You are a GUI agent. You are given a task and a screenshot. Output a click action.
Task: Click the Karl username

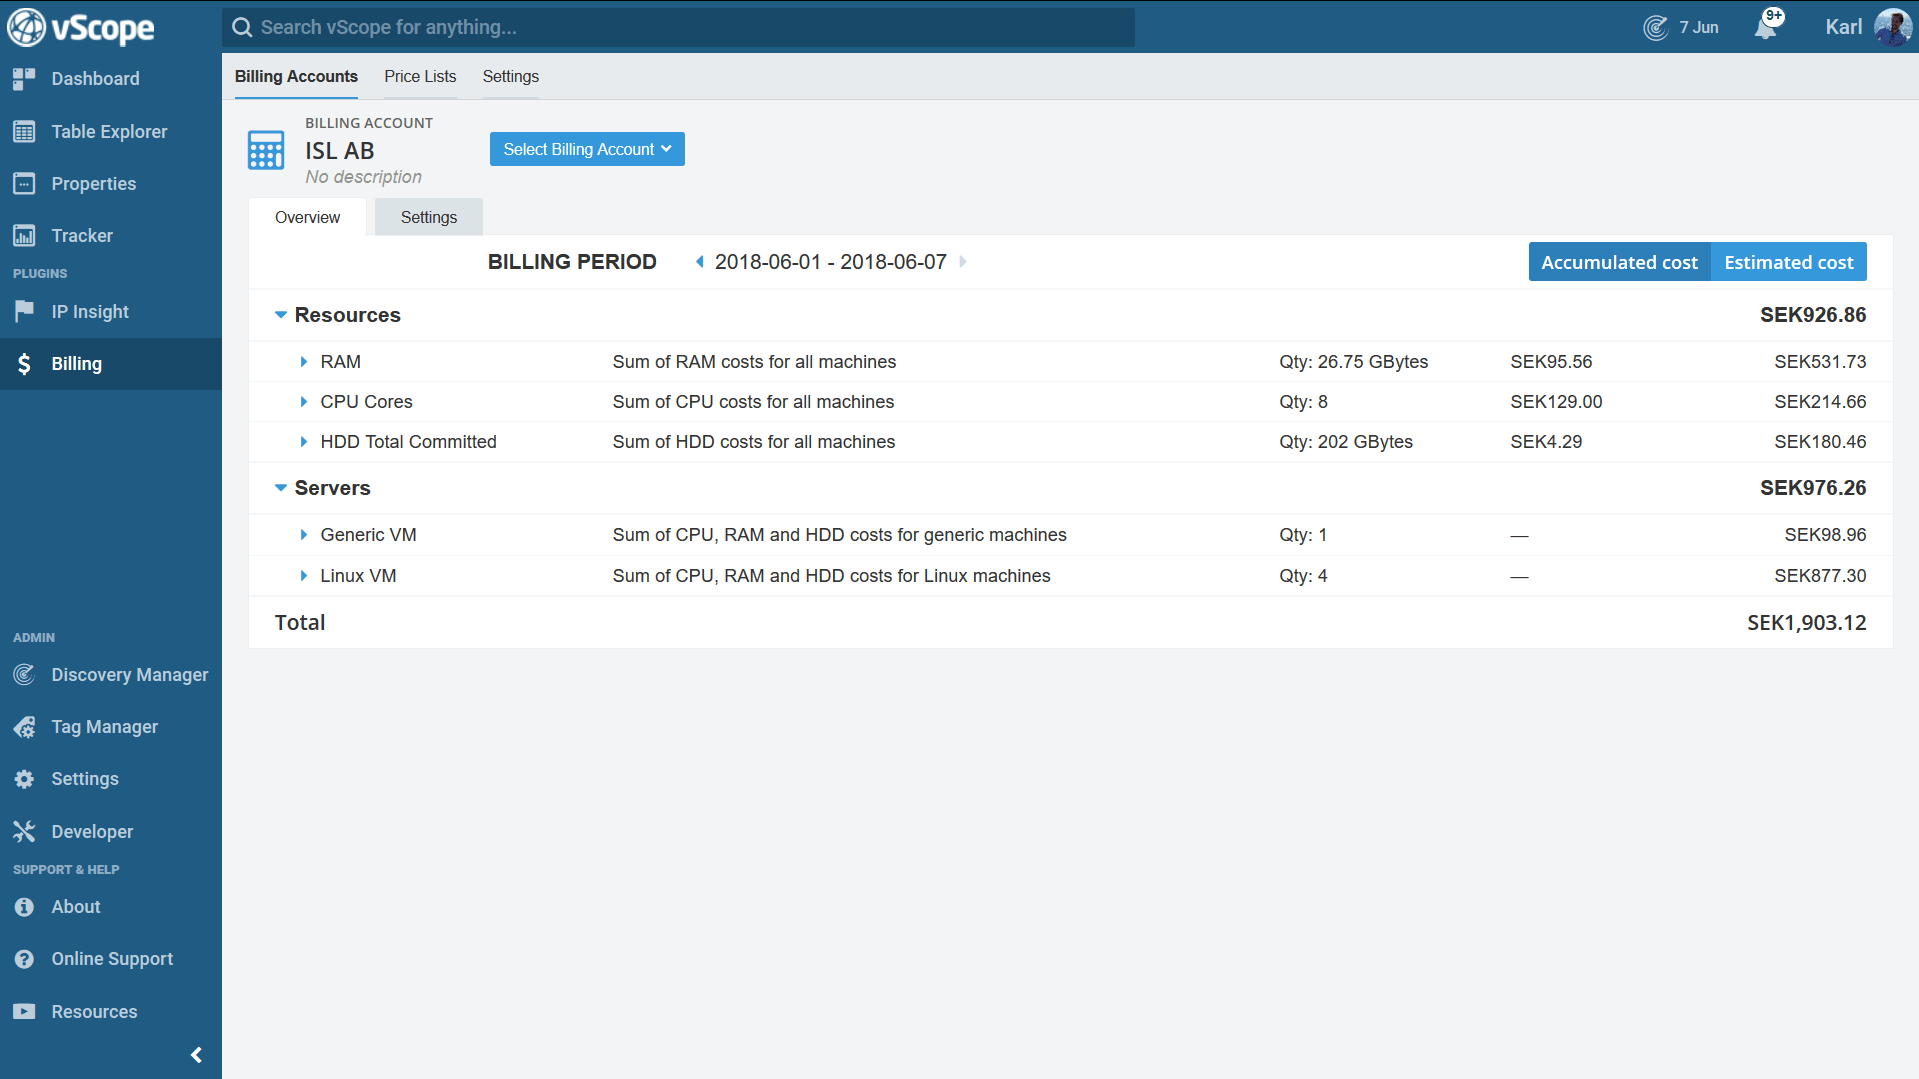pyautogui.click(x=1844, y=27)
